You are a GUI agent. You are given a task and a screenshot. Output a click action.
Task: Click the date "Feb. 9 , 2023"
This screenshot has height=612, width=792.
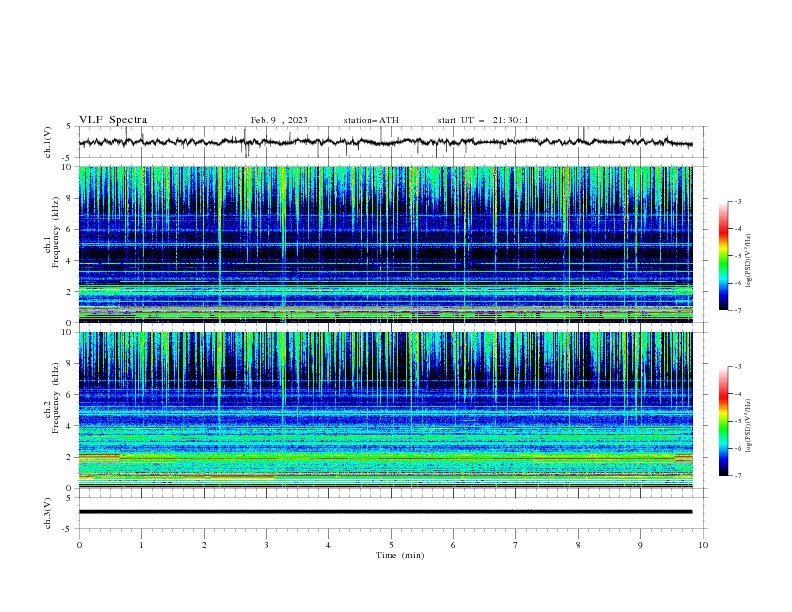pos(279,120)
